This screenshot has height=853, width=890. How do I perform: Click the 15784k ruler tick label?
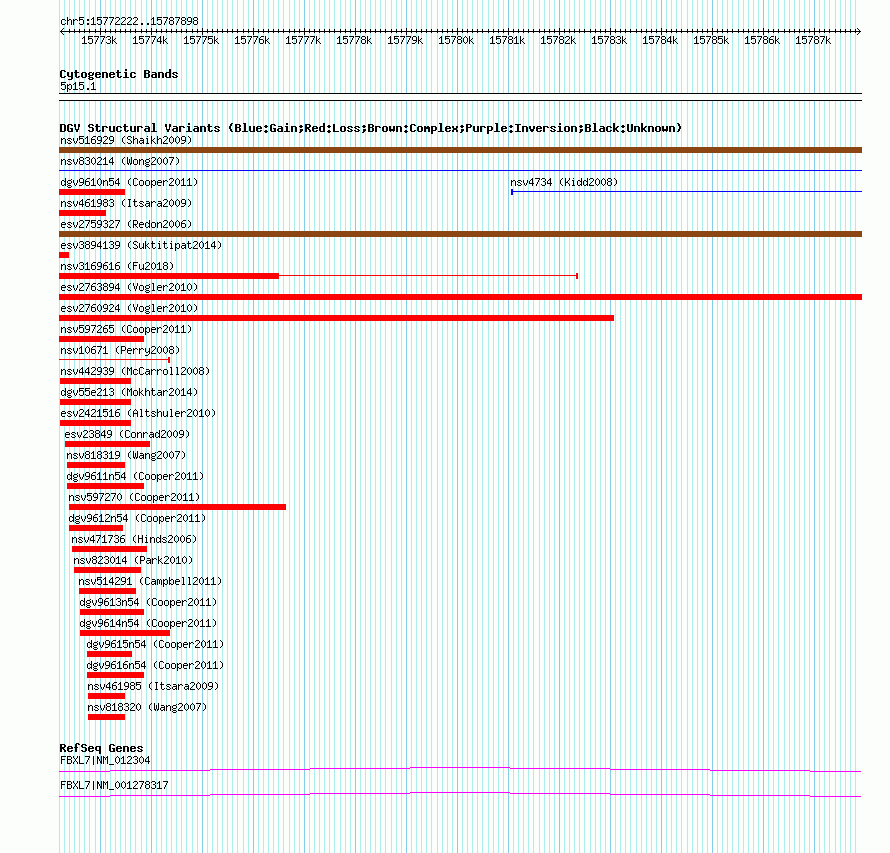(660, 40)
